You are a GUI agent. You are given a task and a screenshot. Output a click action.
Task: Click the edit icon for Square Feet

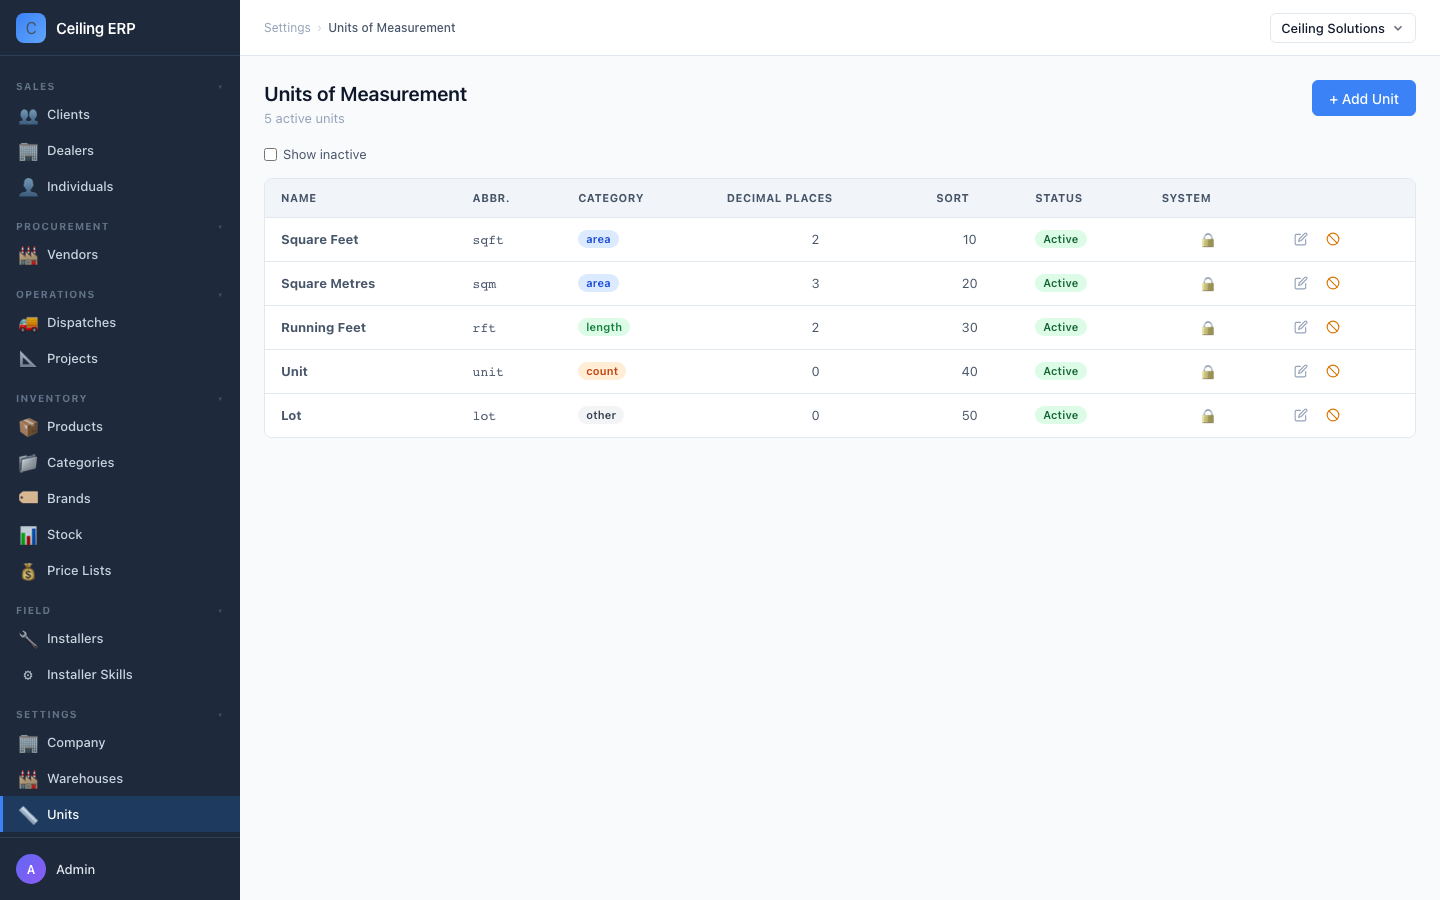pyautogui.click(x=1301, y=239)
